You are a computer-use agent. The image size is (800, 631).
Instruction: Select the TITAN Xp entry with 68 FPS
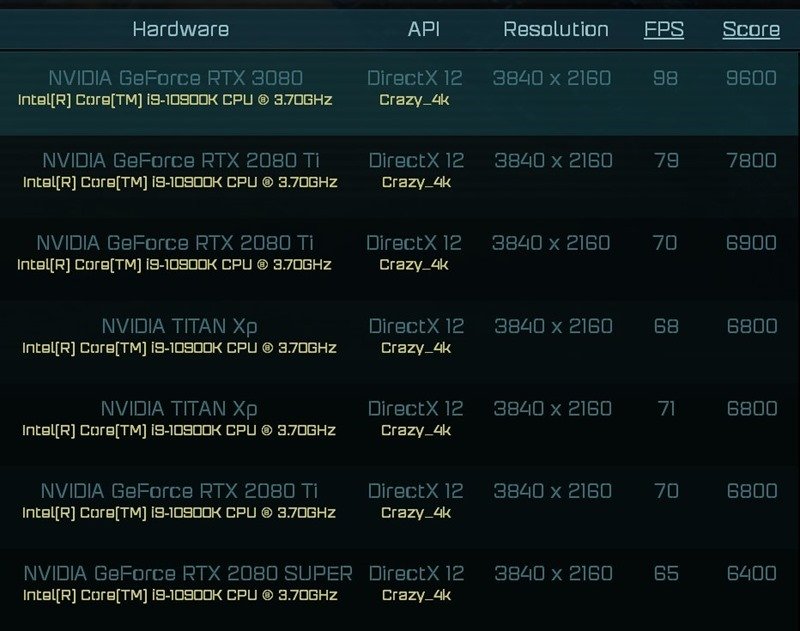(180, 326)
